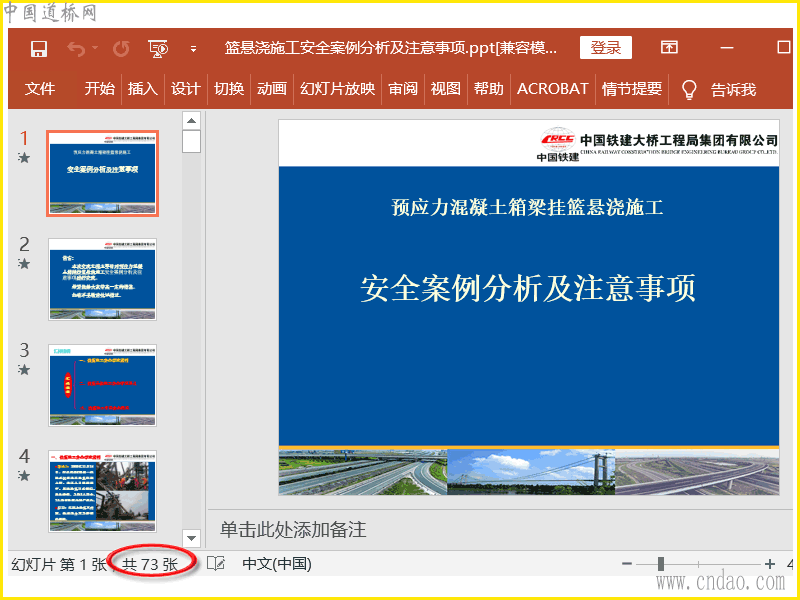Click subtitle 预应力混凝土箱梁挂篮悬浇施工
800x600 pixels.
tap(528, 207)
